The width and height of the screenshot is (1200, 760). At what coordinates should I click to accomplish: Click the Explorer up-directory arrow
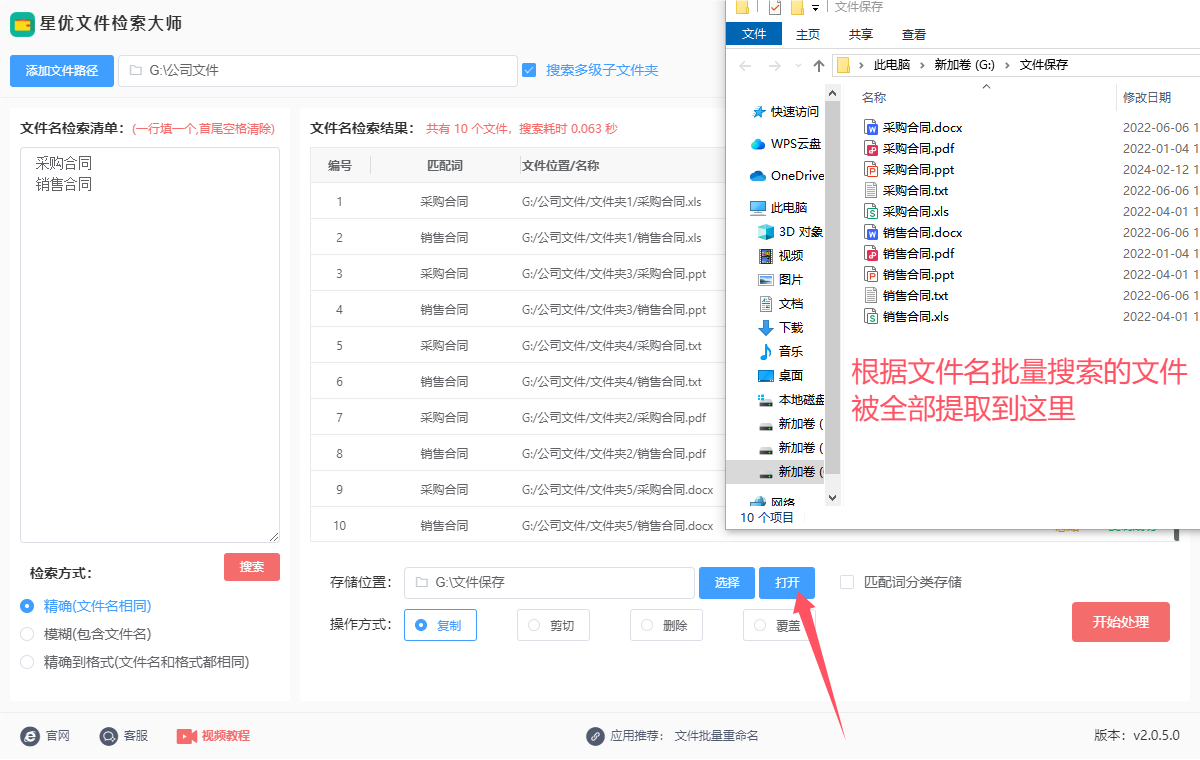(819, 65)
